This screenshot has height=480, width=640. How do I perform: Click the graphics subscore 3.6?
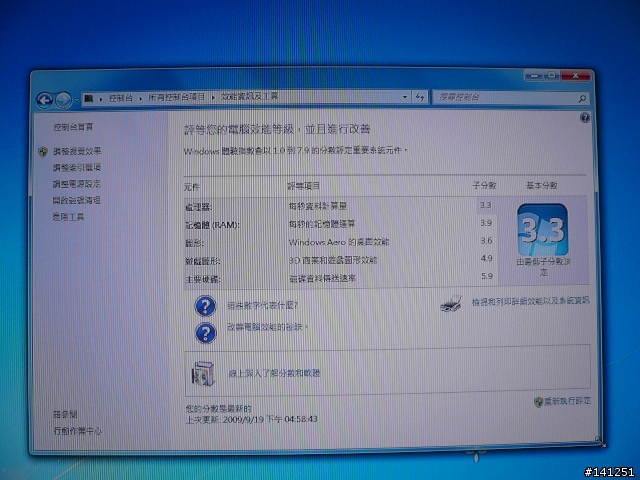click(486, 241)
